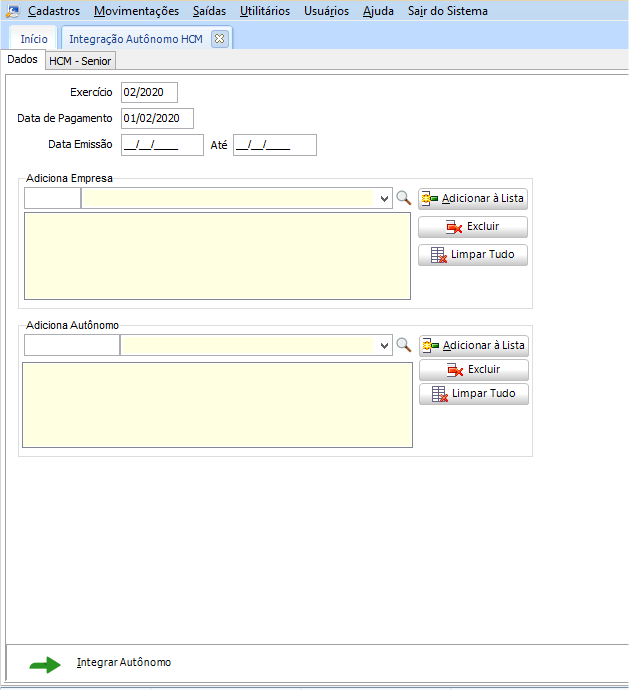Viewport: 629px width, 690px height.
Task: Click the Empresa search magnifier icon
Action: [403, 198]
